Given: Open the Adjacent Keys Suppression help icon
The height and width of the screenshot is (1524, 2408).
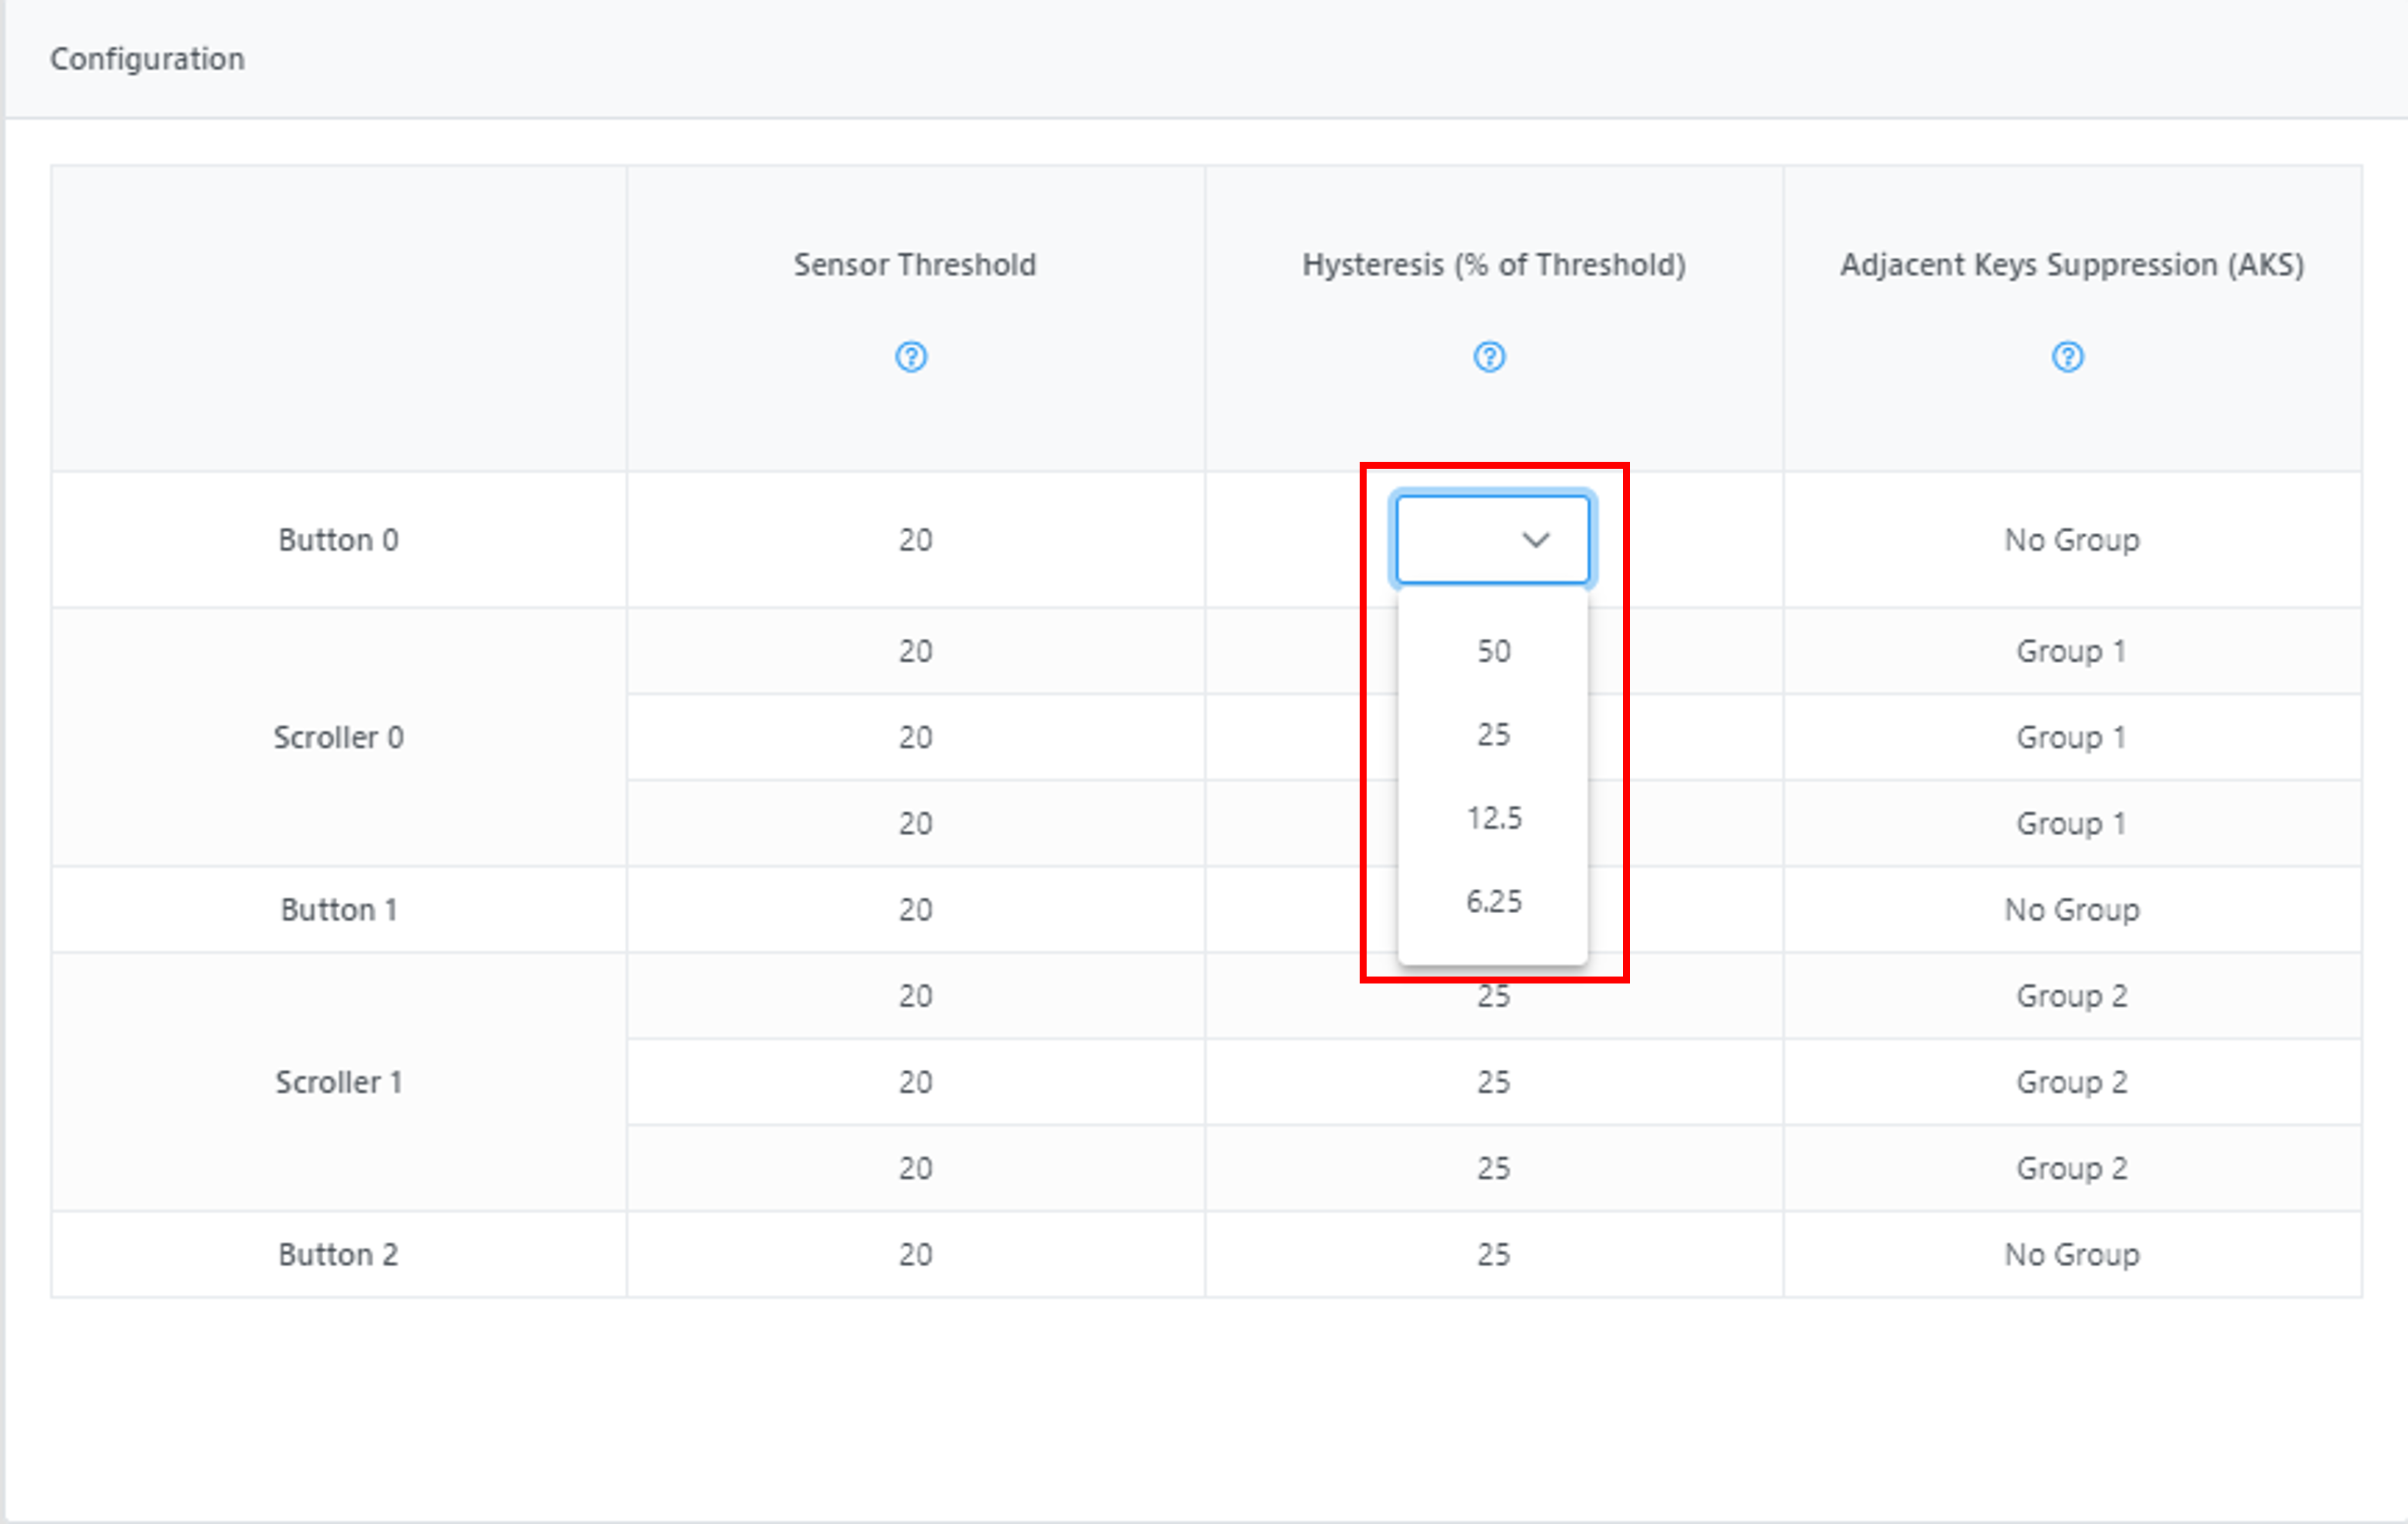Looking at the screenshot, I should (x=2067, y=357).
